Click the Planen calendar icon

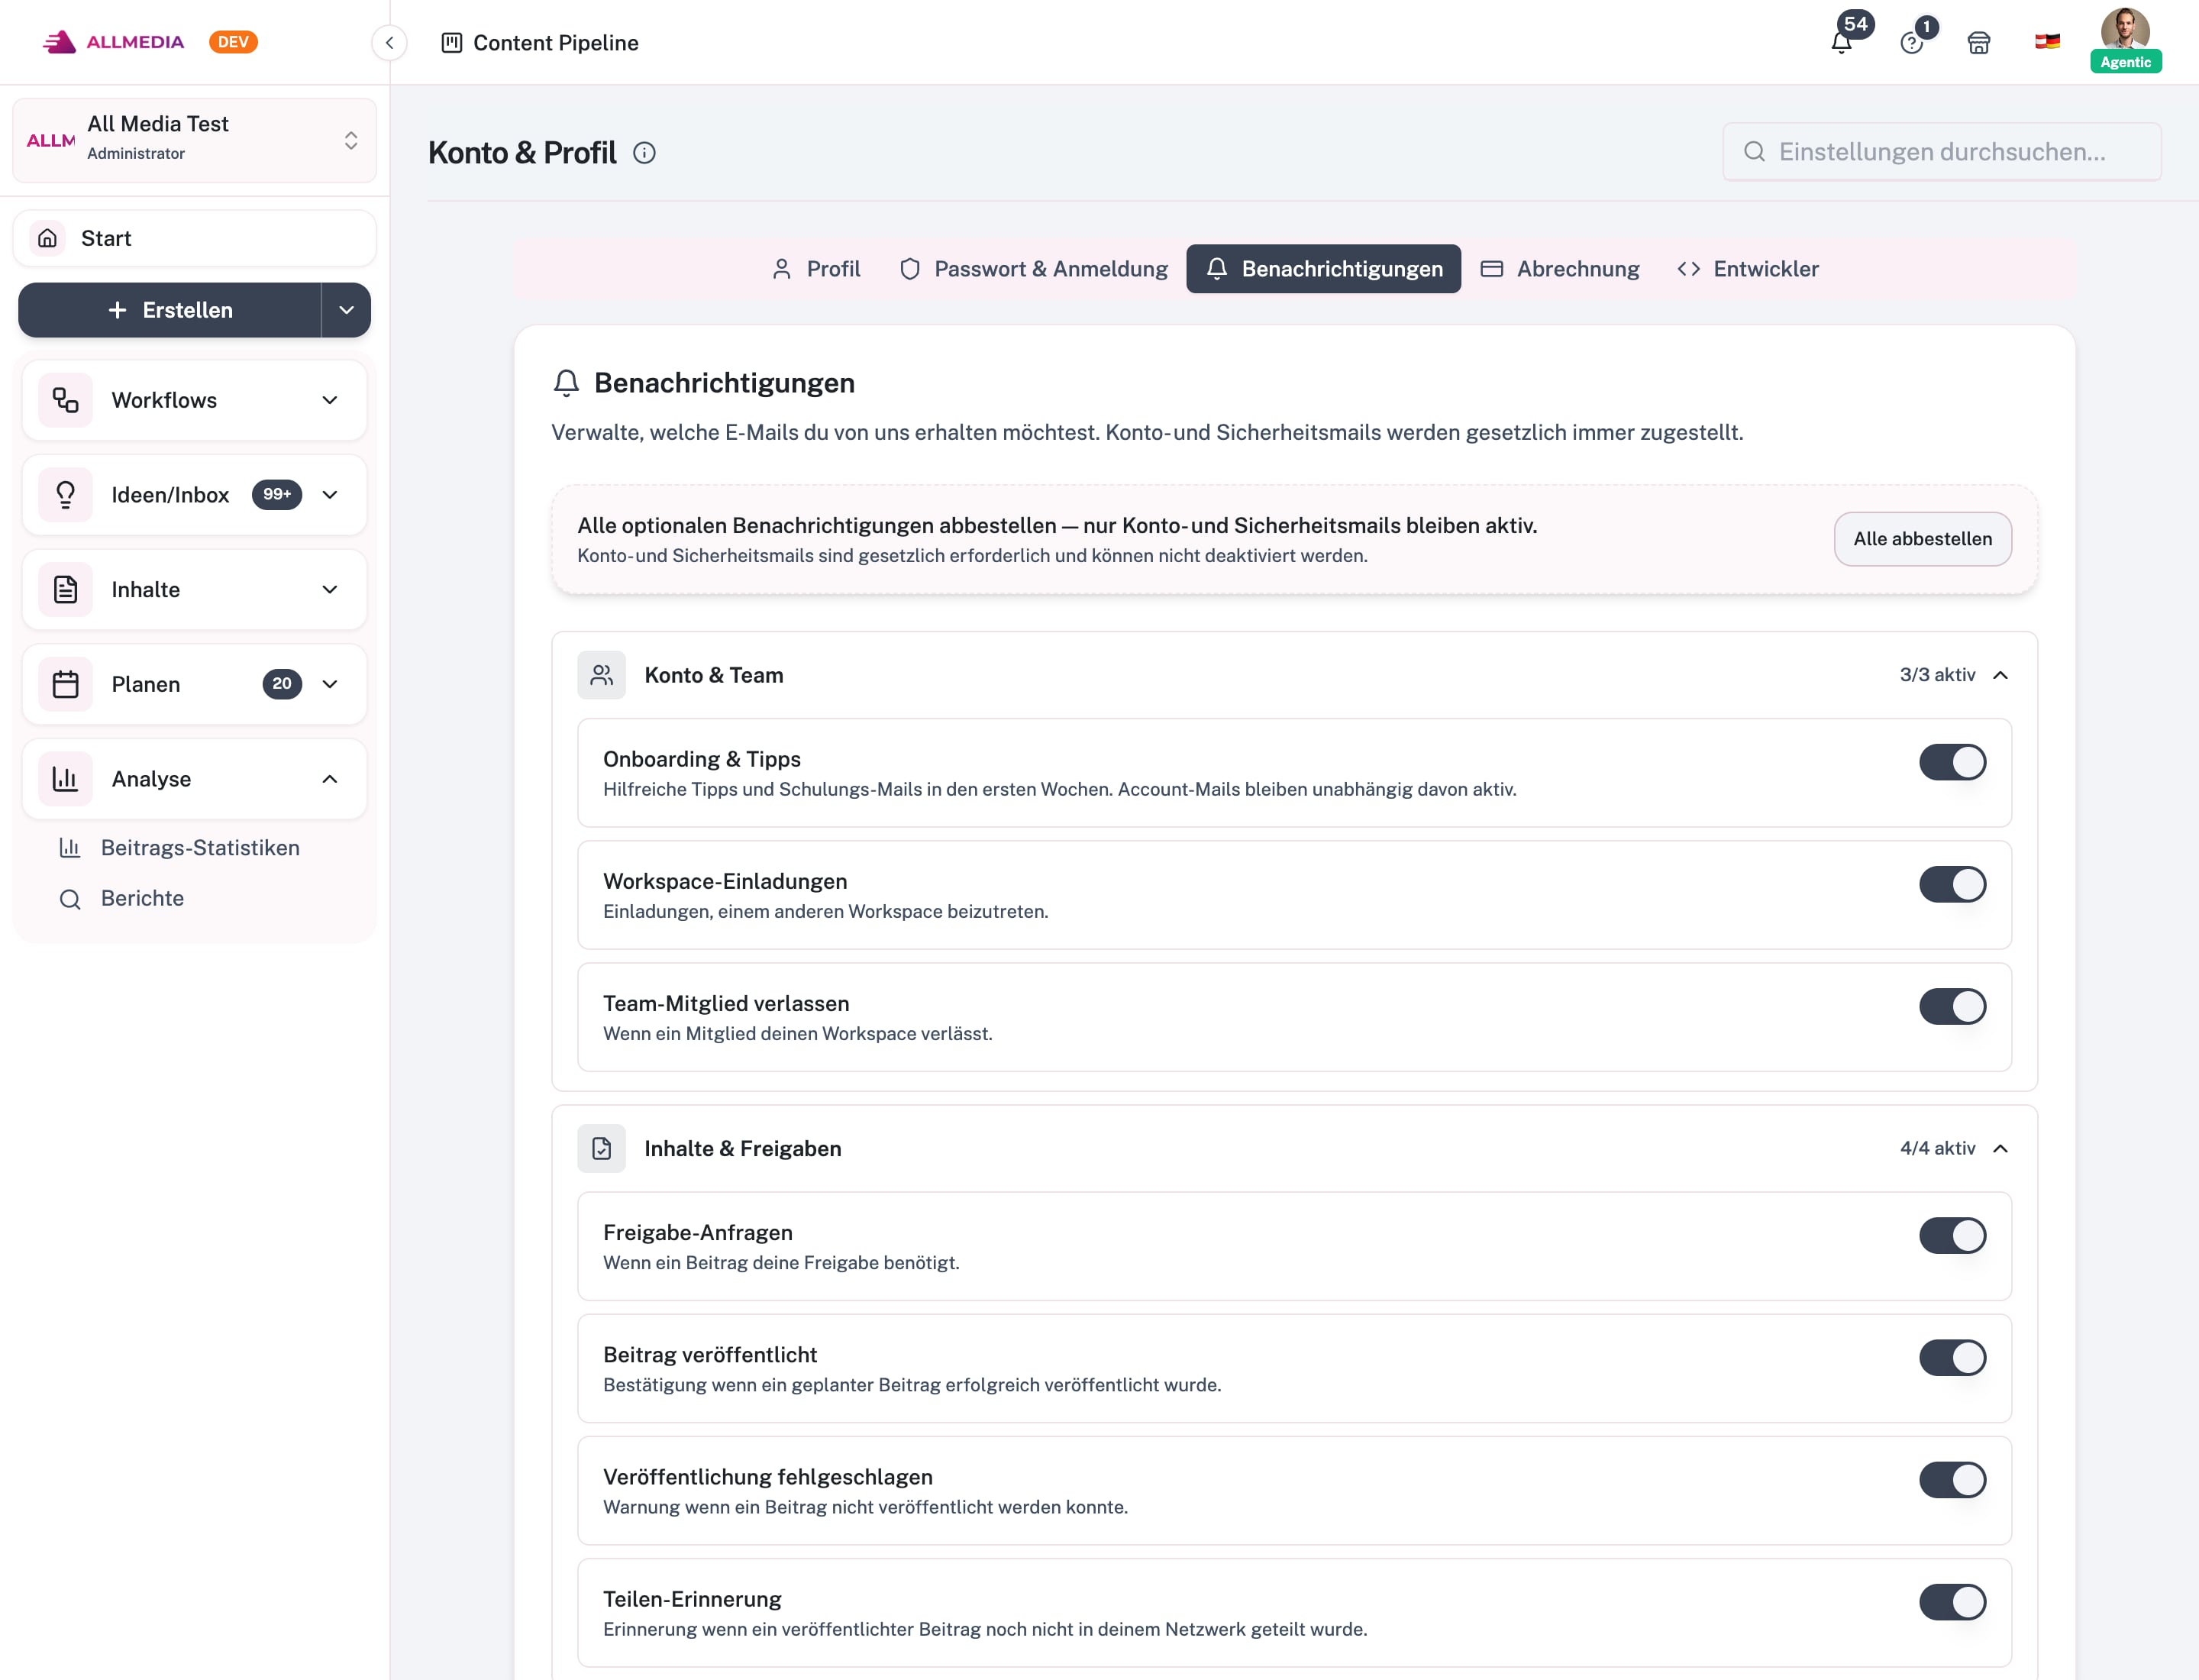[x=66, y=684]
